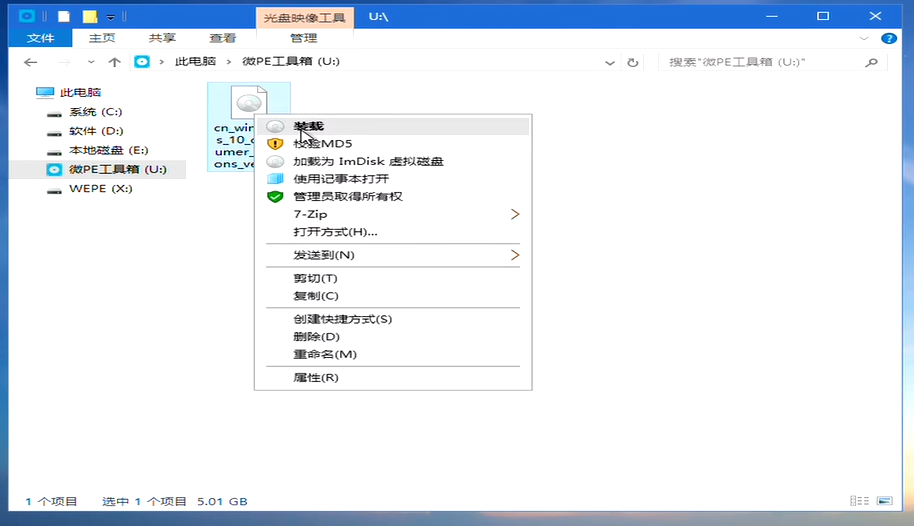Screen dimensions: 914x526
Task: Click the notepad icon beside 使用记事本打开
Action: coord(275,178)
